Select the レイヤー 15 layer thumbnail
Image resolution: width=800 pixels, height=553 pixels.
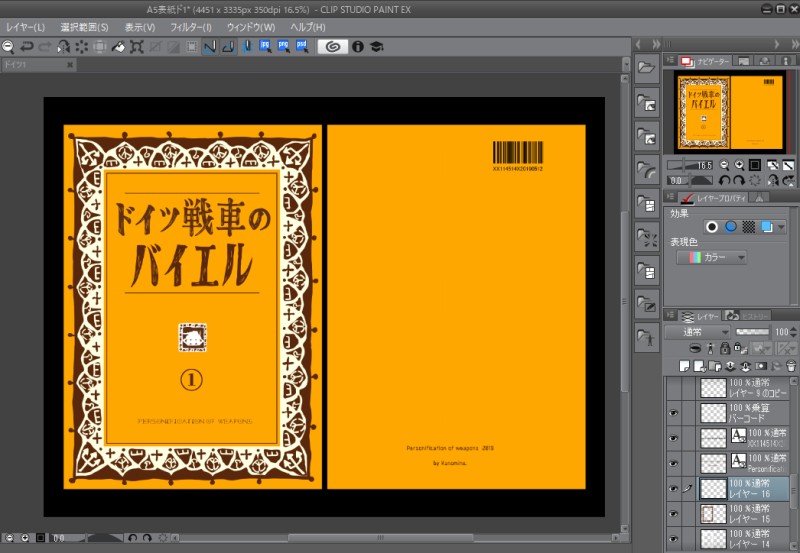click(x=713, y=514)
